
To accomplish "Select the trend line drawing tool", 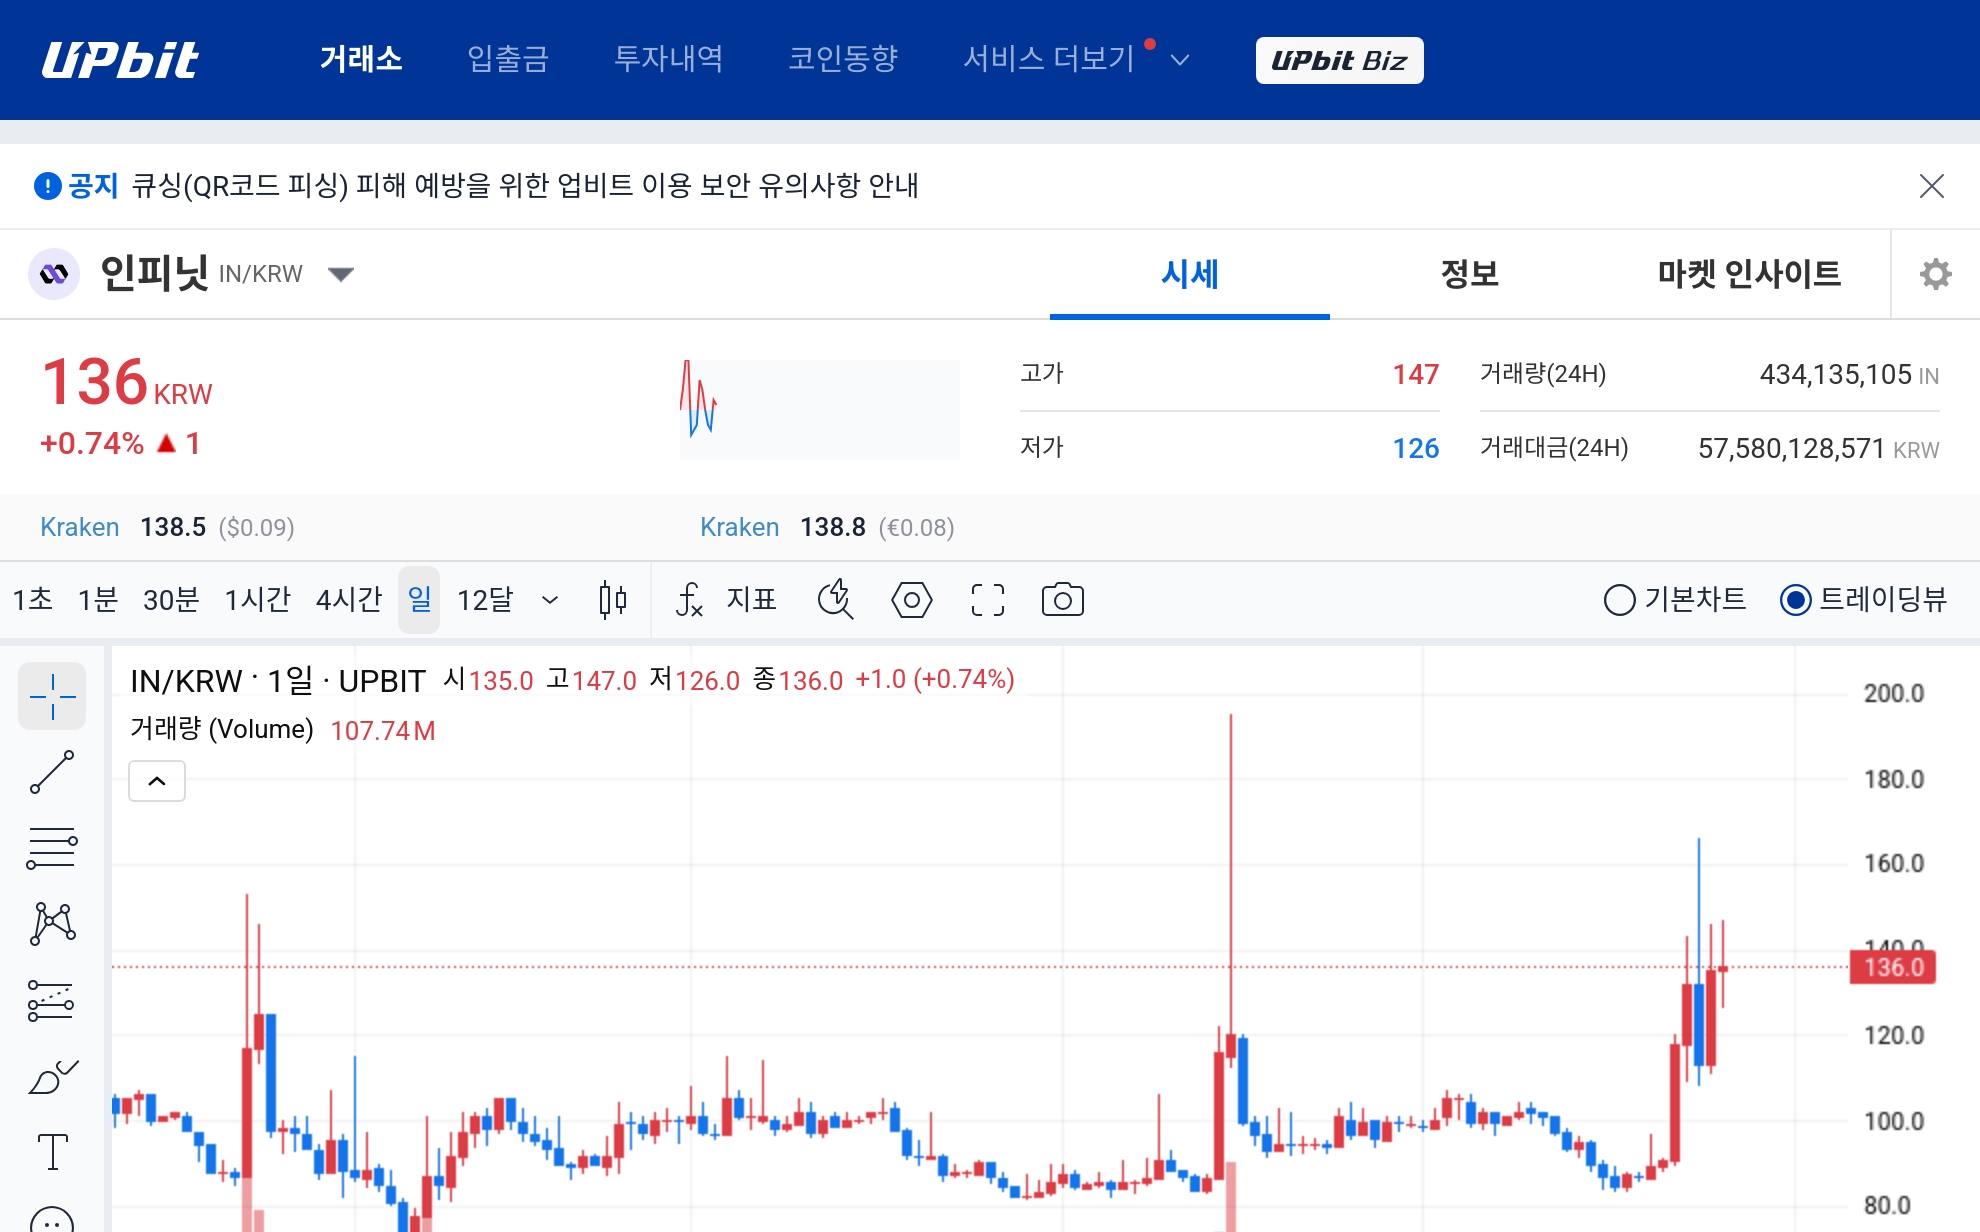I will 52,772.
